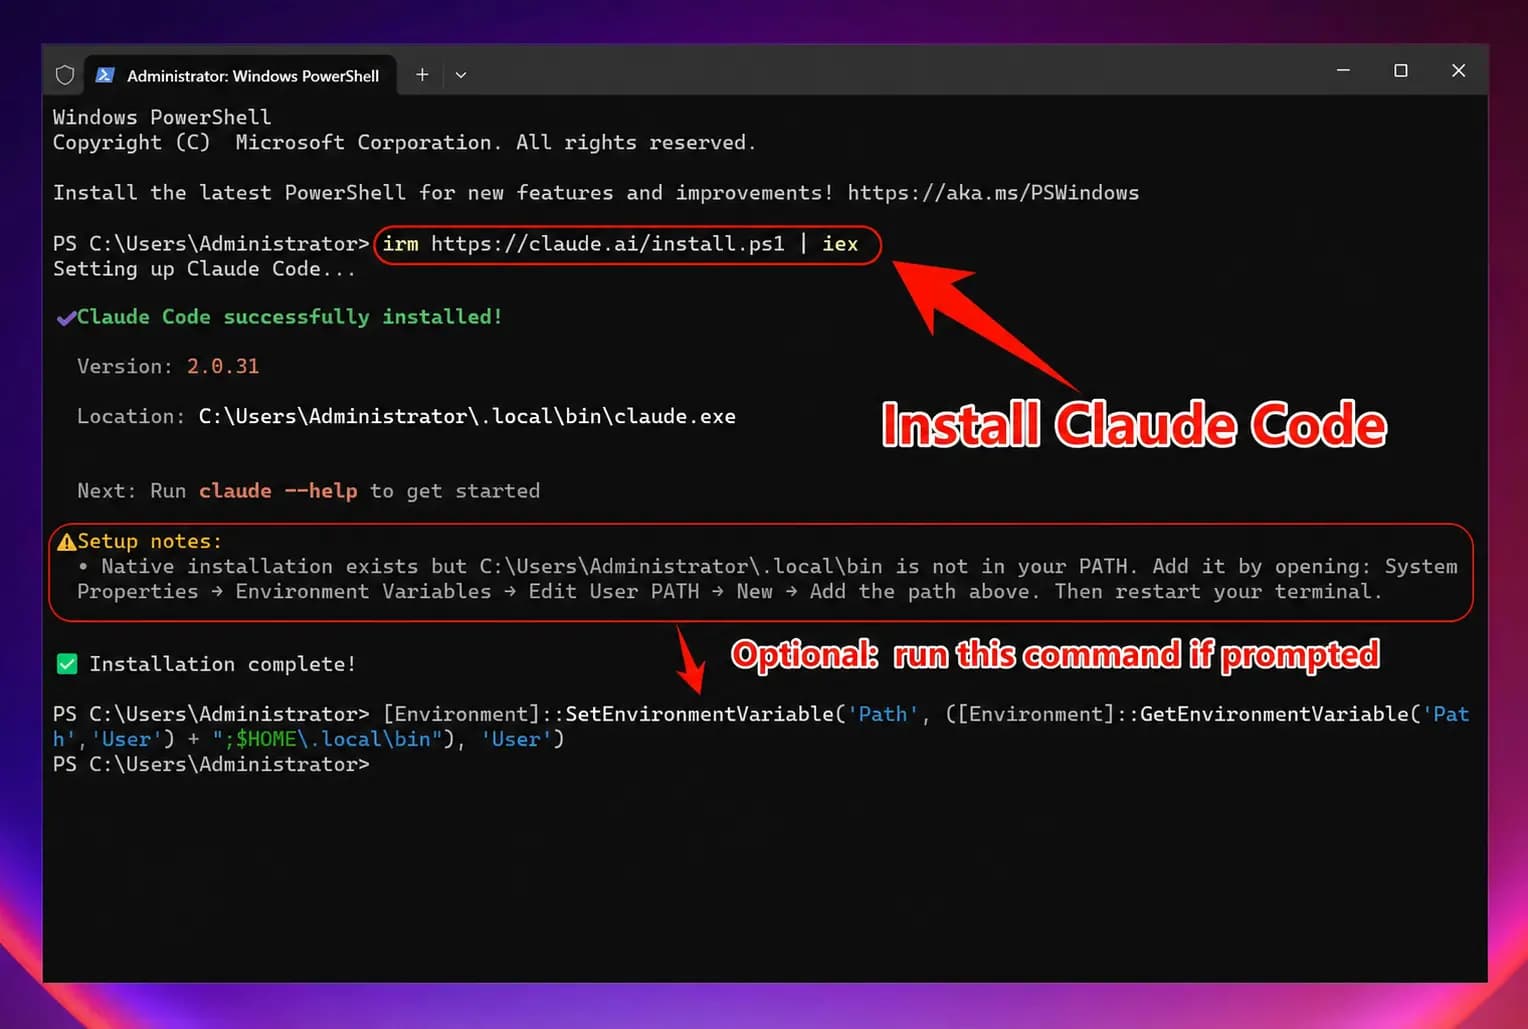
Task: Maximize the PowerShell window
Action: point(1401,71)
